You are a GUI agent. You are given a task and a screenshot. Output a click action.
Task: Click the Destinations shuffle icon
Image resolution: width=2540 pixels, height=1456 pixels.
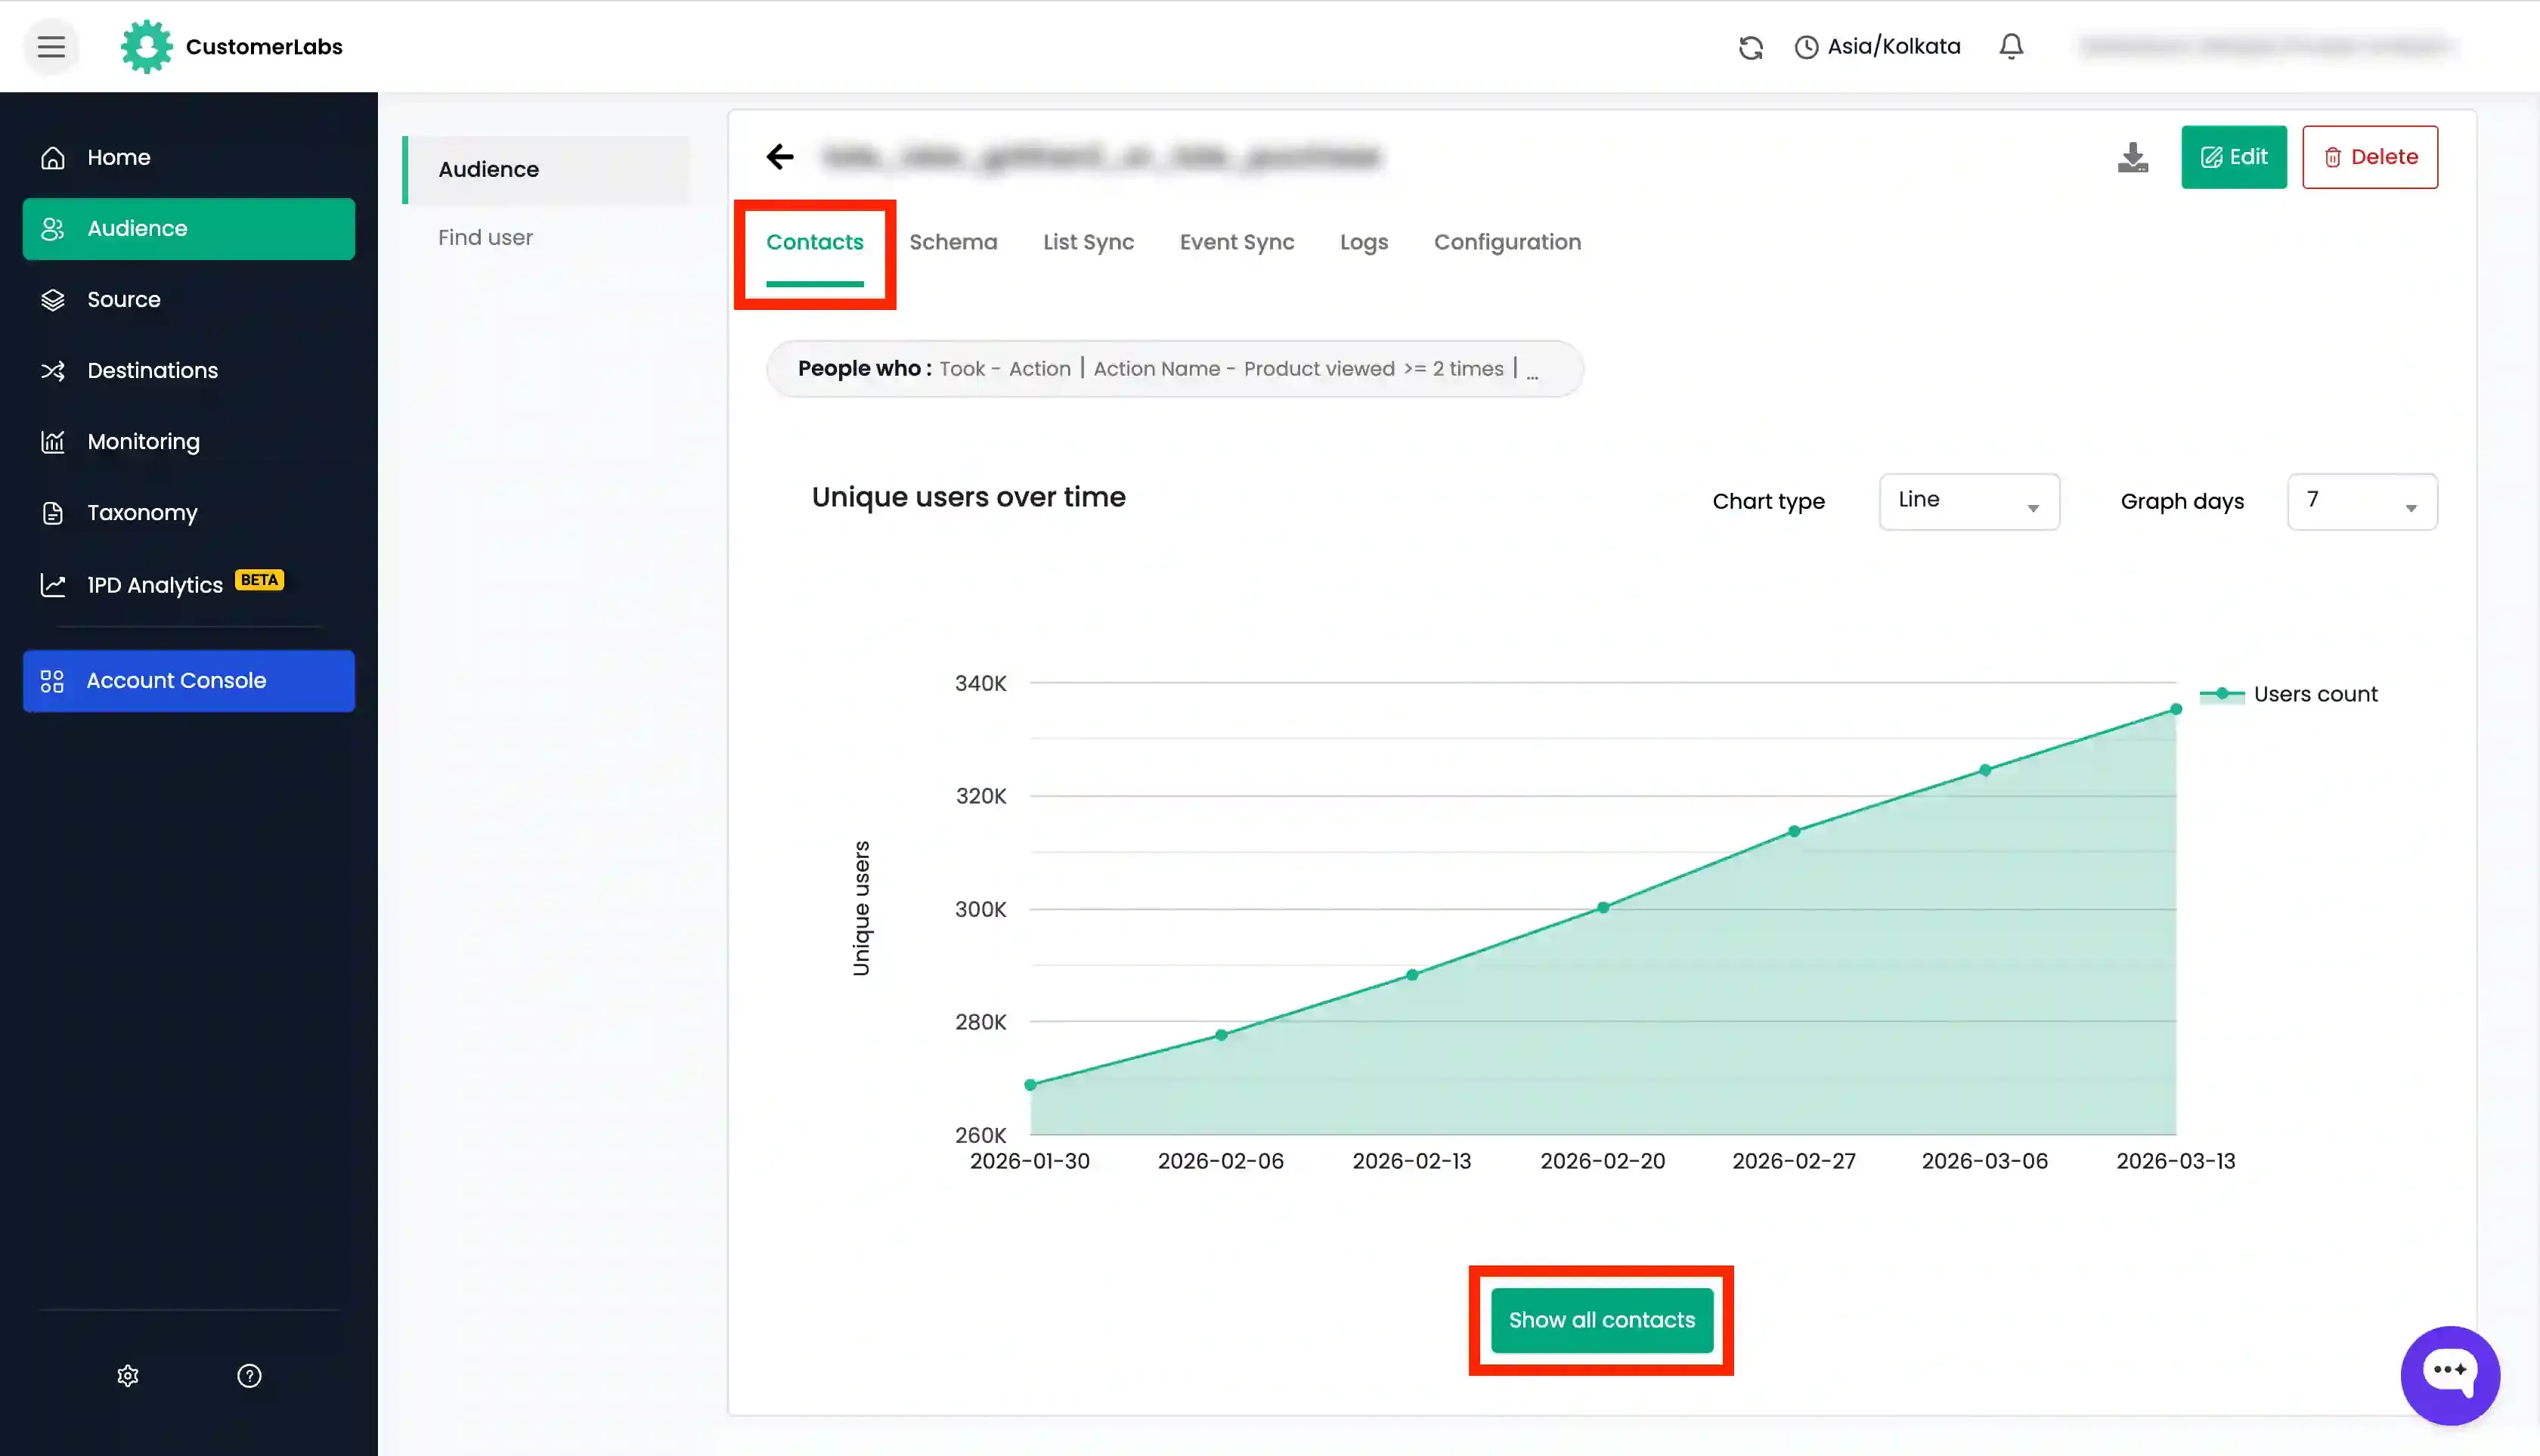coord(53,371)
